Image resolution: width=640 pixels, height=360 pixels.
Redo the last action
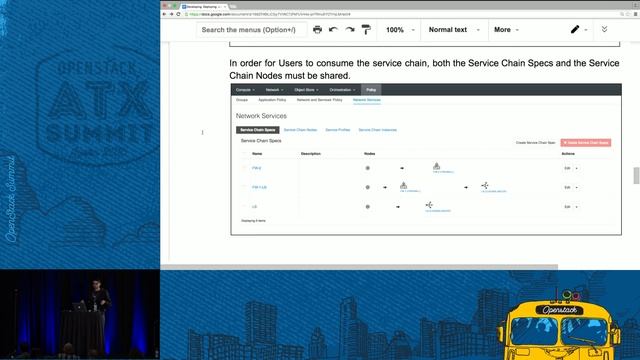(350, 29)
